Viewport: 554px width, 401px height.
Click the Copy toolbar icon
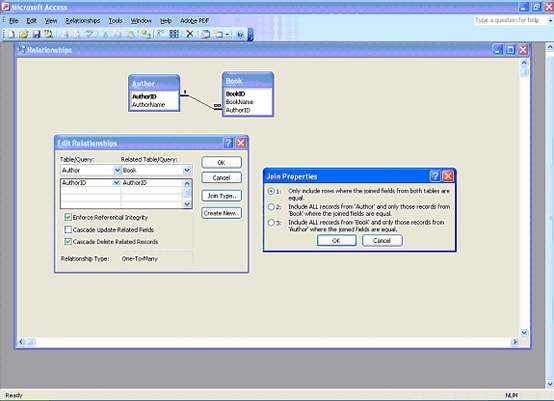(118, 34)
